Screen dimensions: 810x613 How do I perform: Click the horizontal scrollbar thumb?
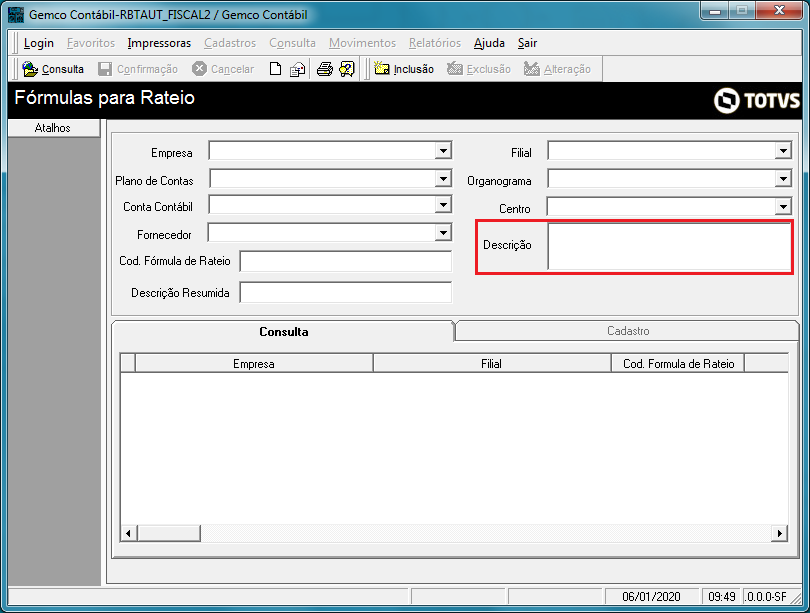169,533
